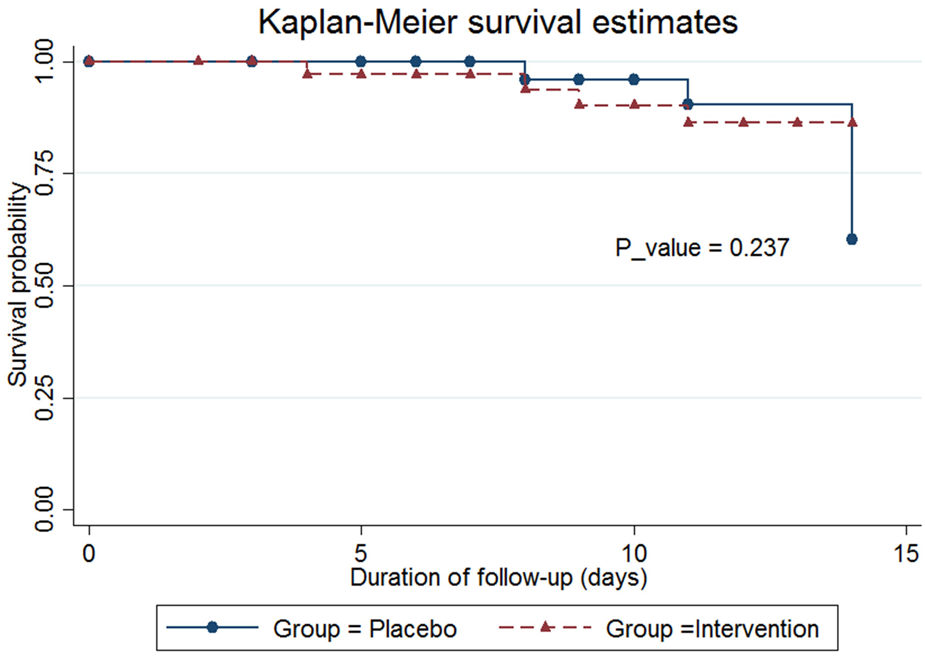The image size is (925, 660).
Task: Click the "Group =Intervention" legend label
Action: coord(712,629)
